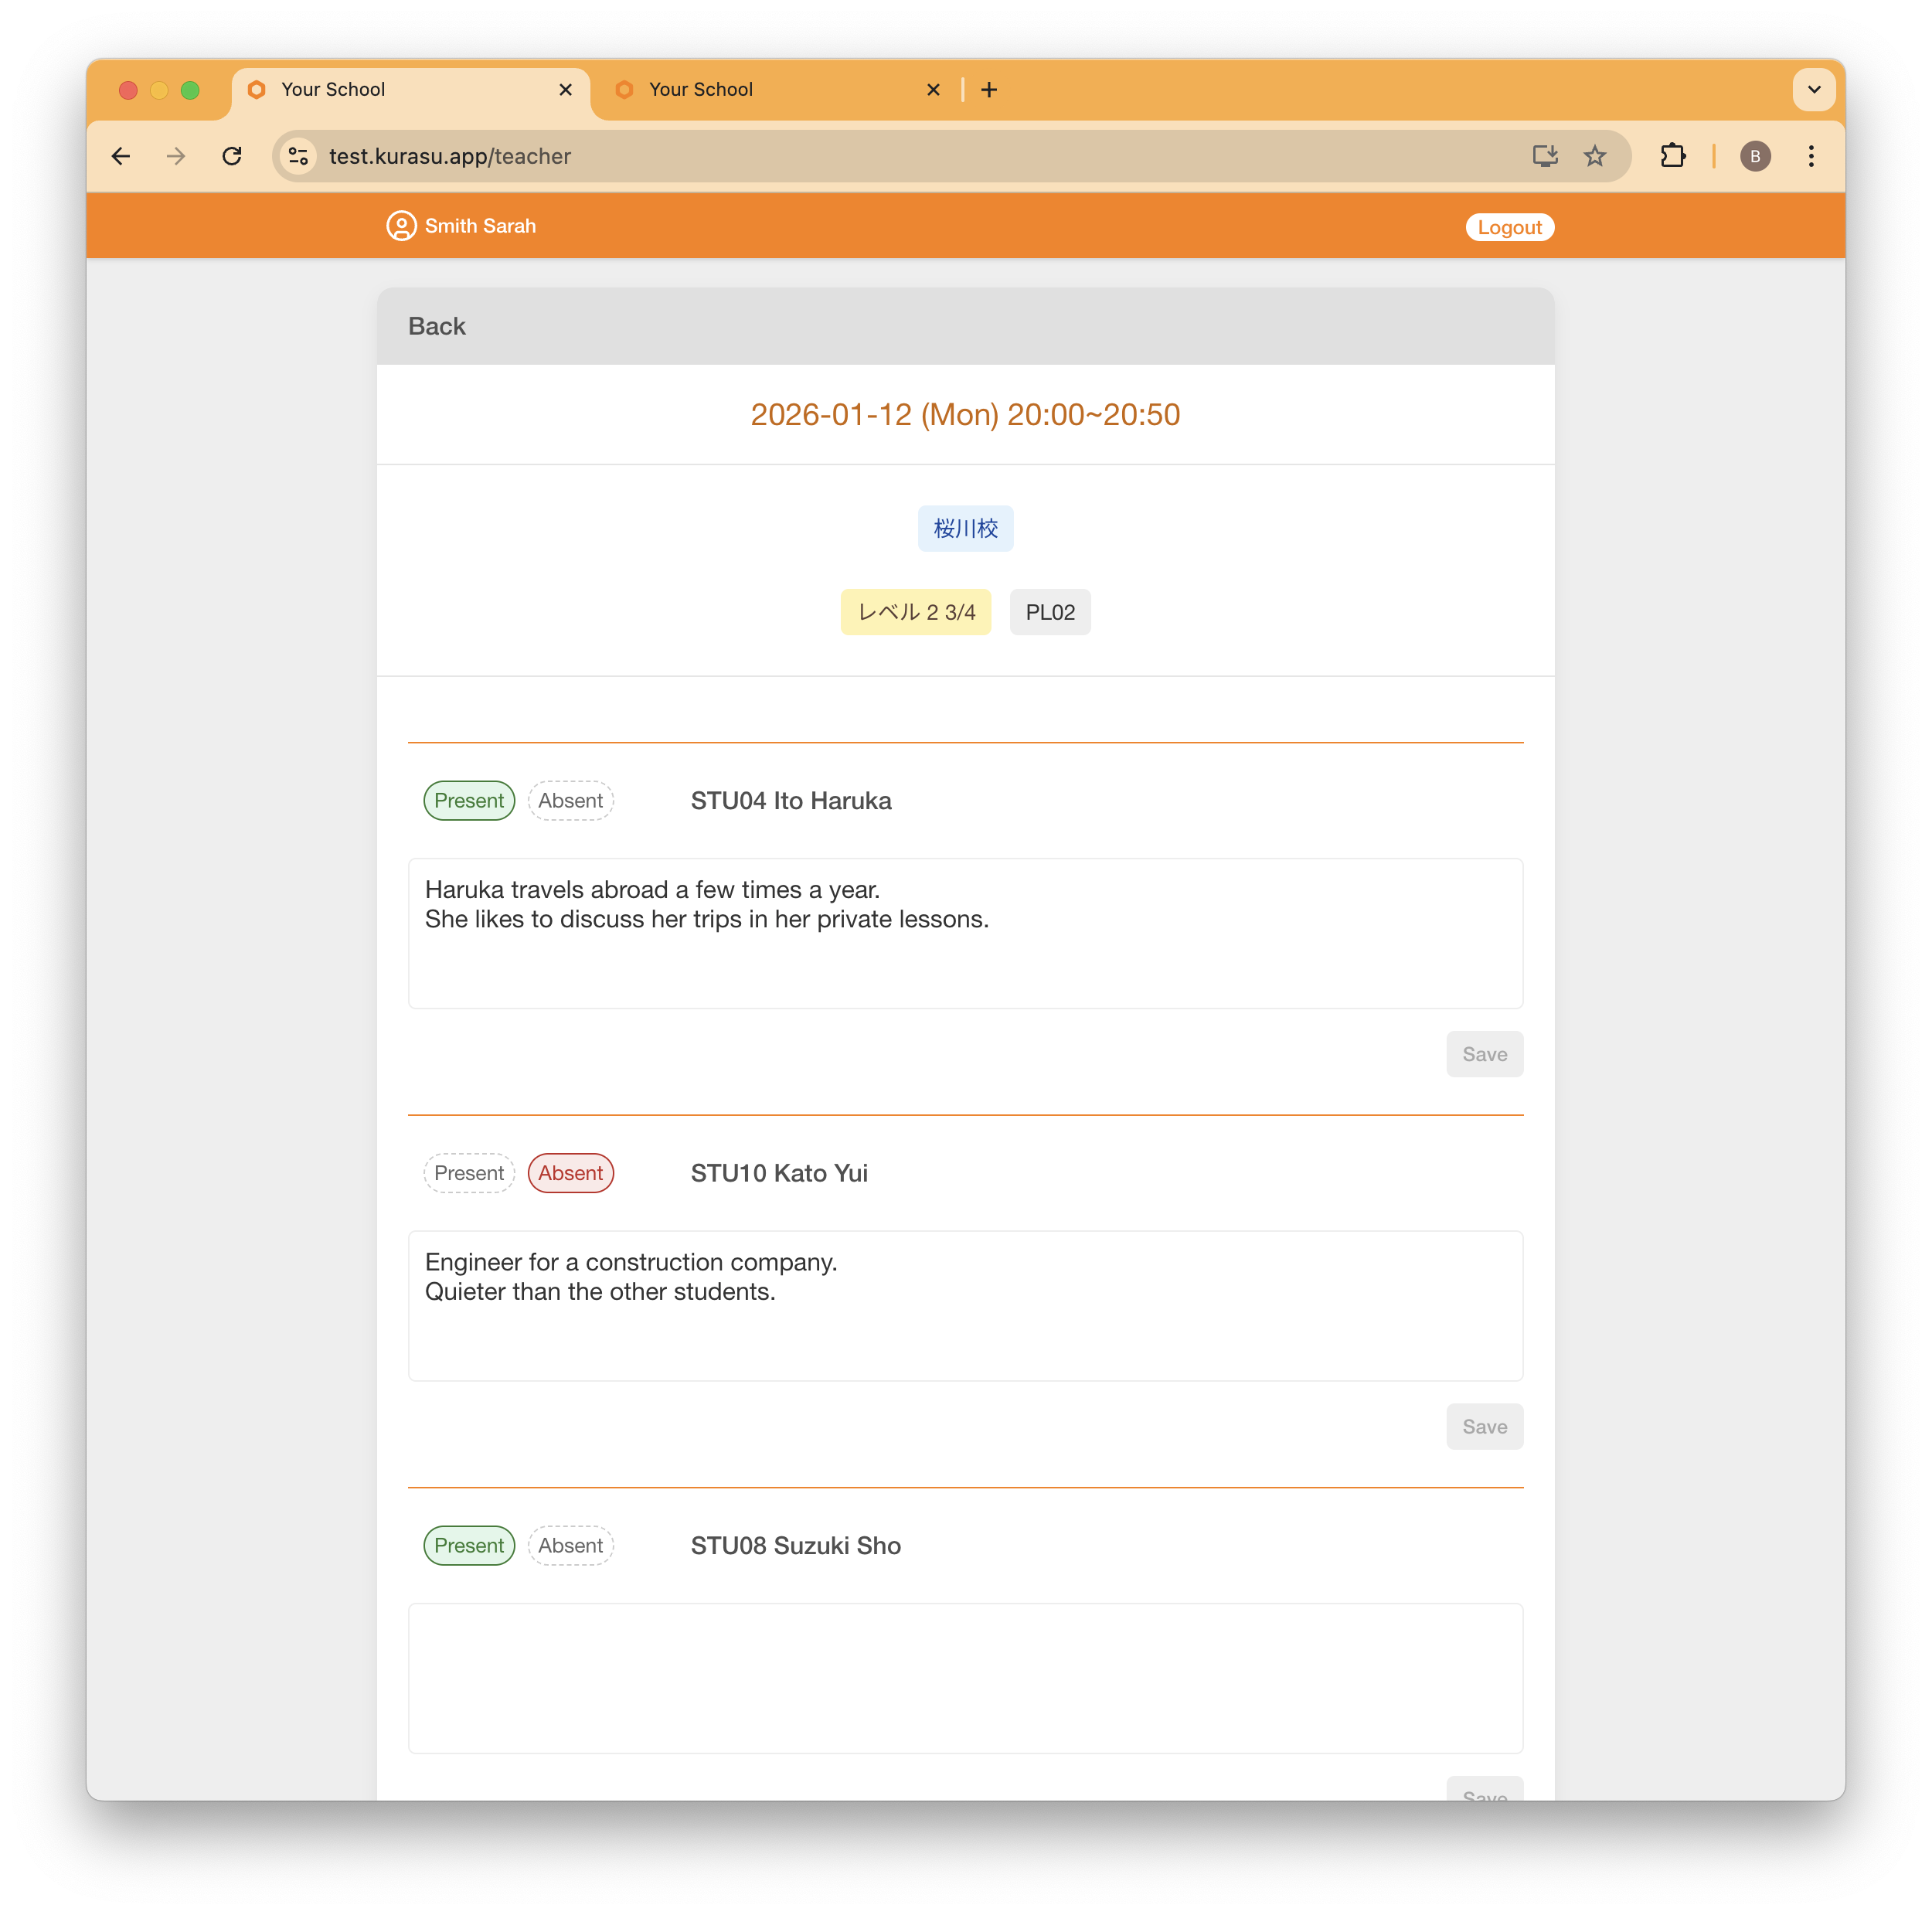Open the browser profile avatar B

[x=1756, y=156]
